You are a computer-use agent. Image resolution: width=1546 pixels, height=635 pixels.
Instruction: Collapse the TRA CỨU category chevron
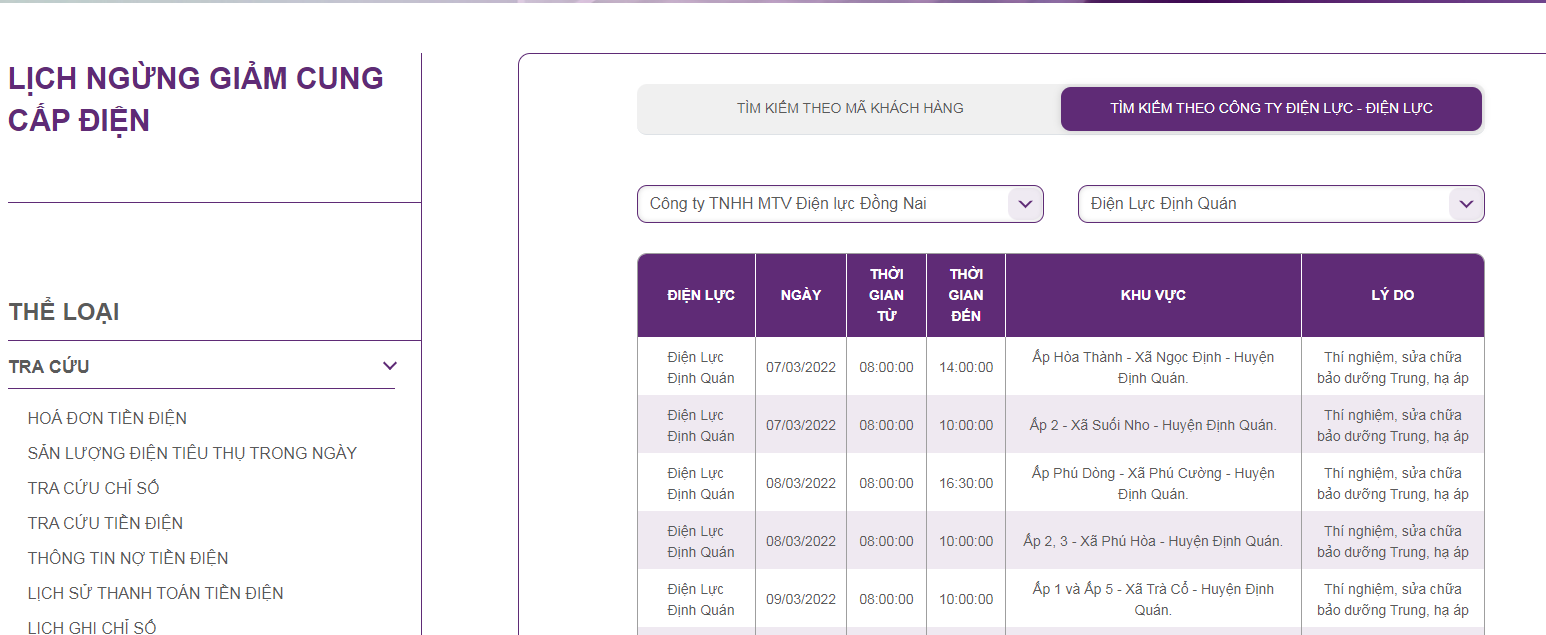point(390,366)
